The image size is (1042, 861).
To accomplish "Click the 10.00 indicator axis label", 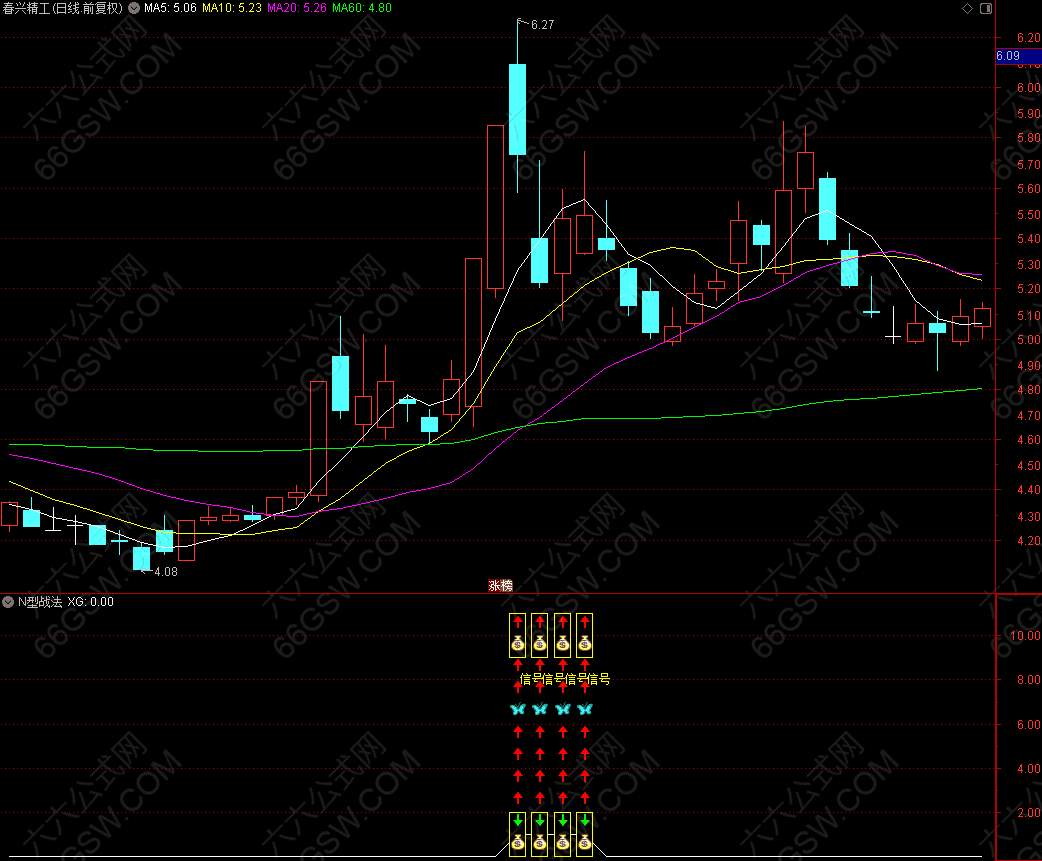I will pyautogui.click(x=1025, y=636).
